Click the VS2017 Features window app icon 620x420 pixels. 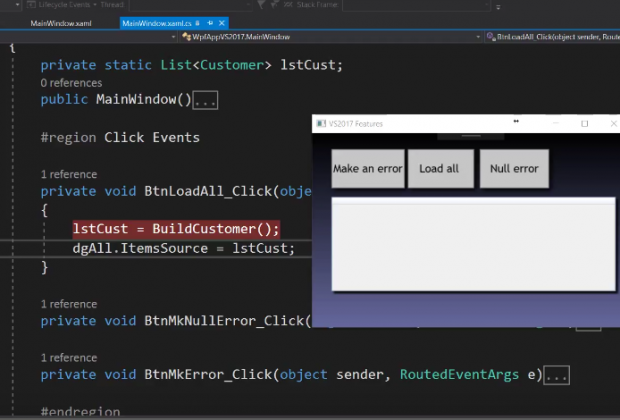pyautogui.click(x=320, y=124)
